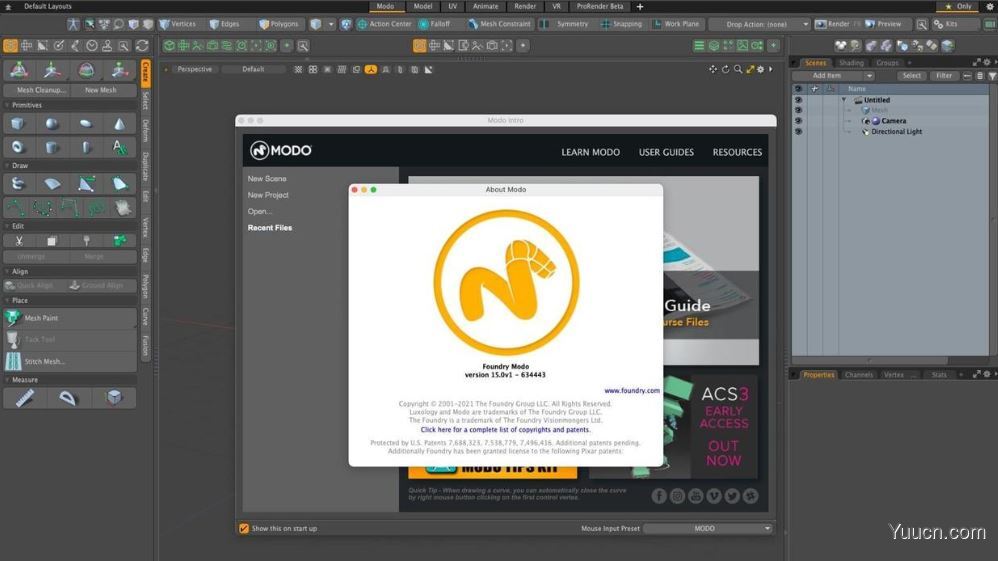998x561 pixels.
Task: Open the Perspective view type dropdown
Action: click(195, 69)
